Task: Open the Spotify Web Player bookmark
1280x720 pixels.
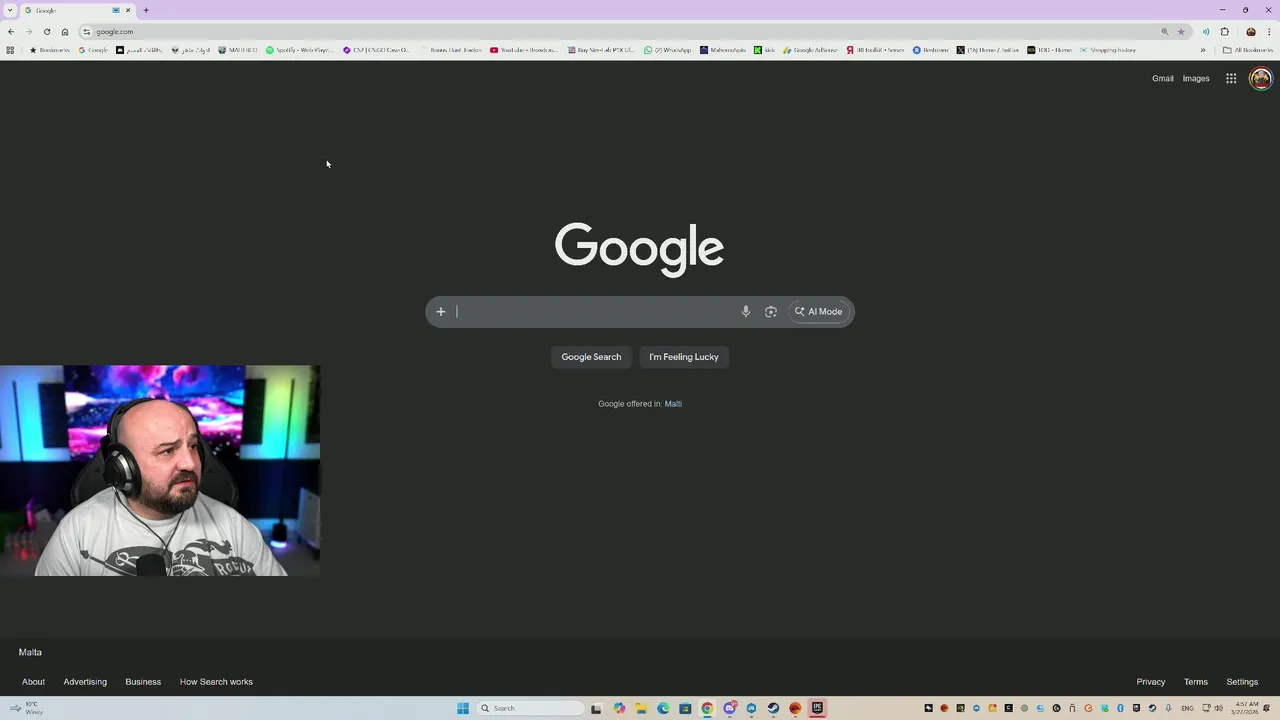Action: click(x=299, y=50)
